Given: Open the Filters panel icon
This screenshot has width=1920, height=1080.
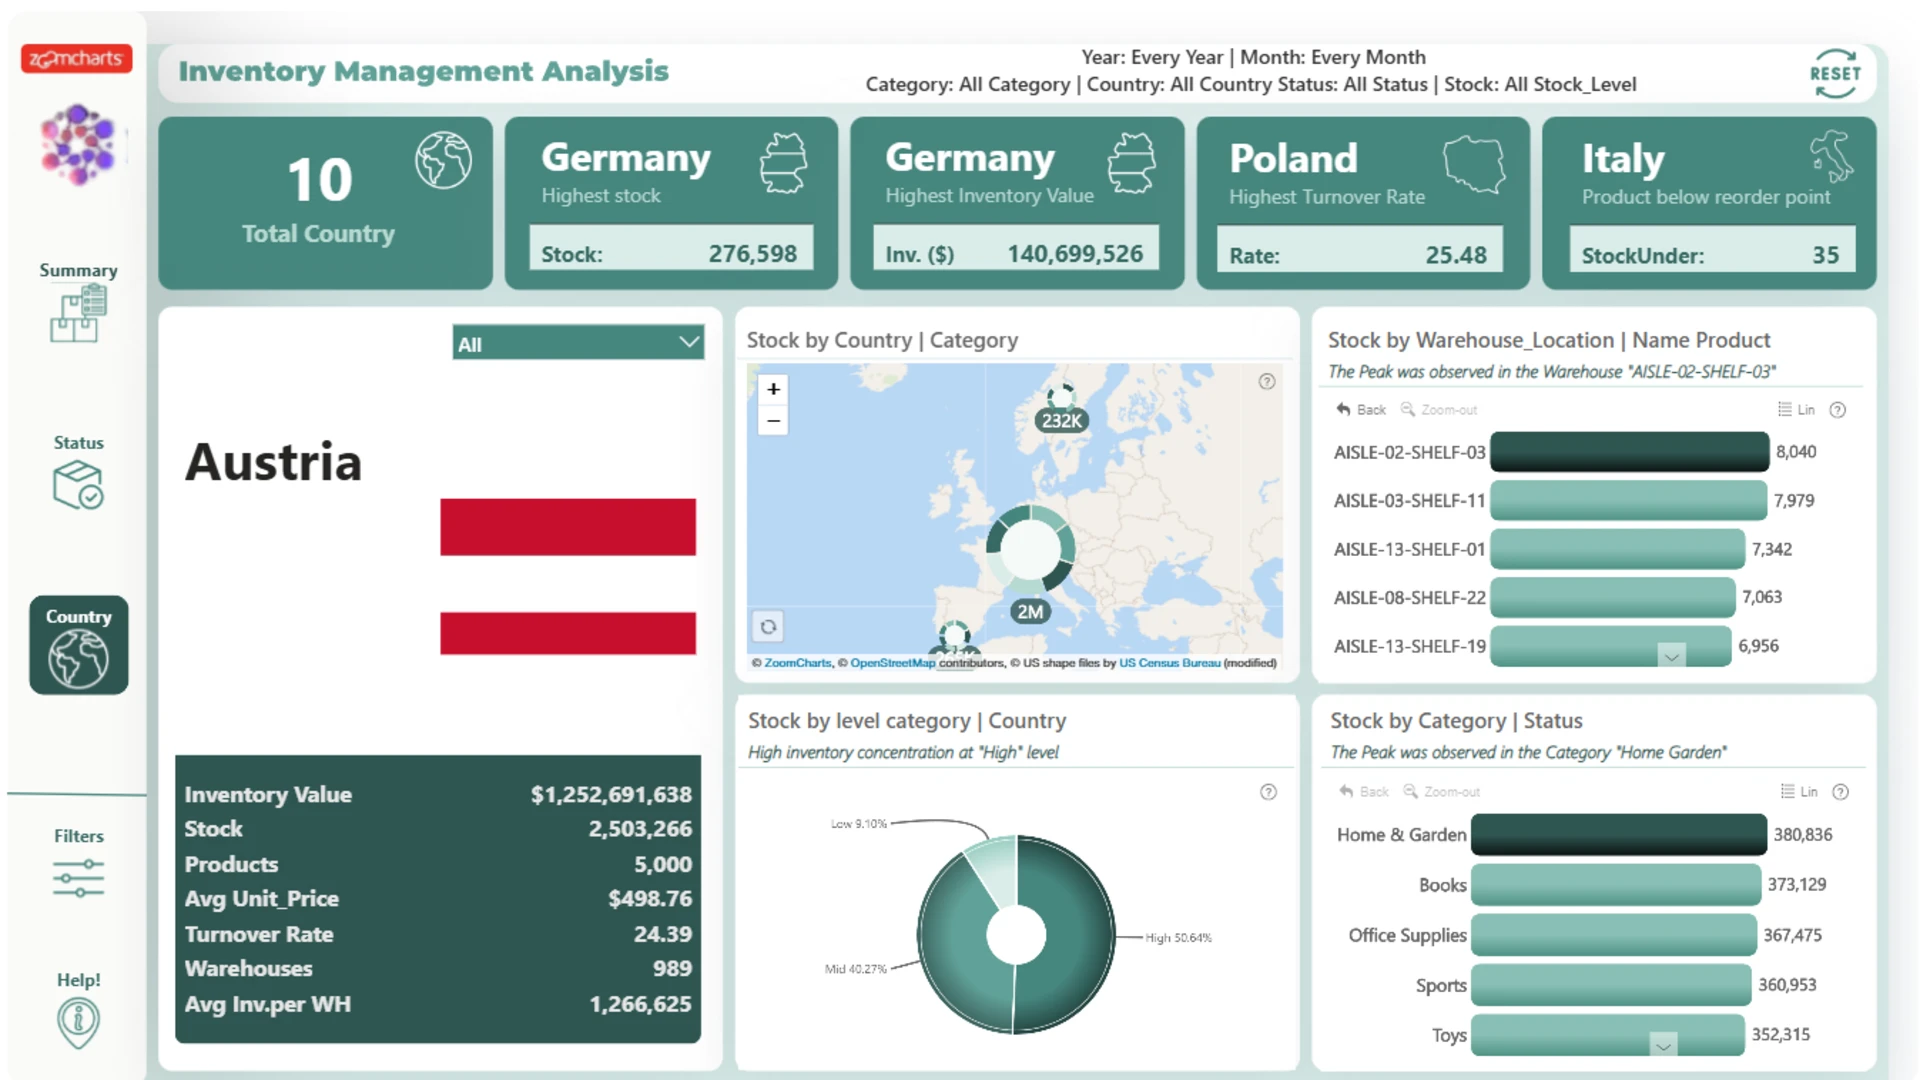Looking at the screenshot, I should [78, 878].
